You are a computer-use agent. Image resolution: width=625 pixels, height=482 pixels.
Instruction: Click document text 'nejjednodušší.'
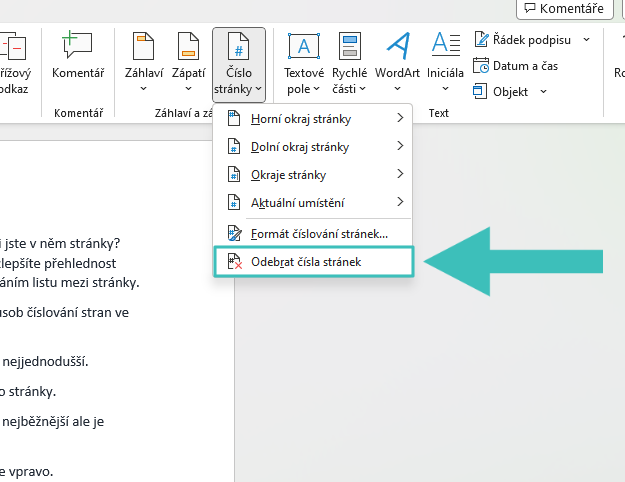pos(45,362)
